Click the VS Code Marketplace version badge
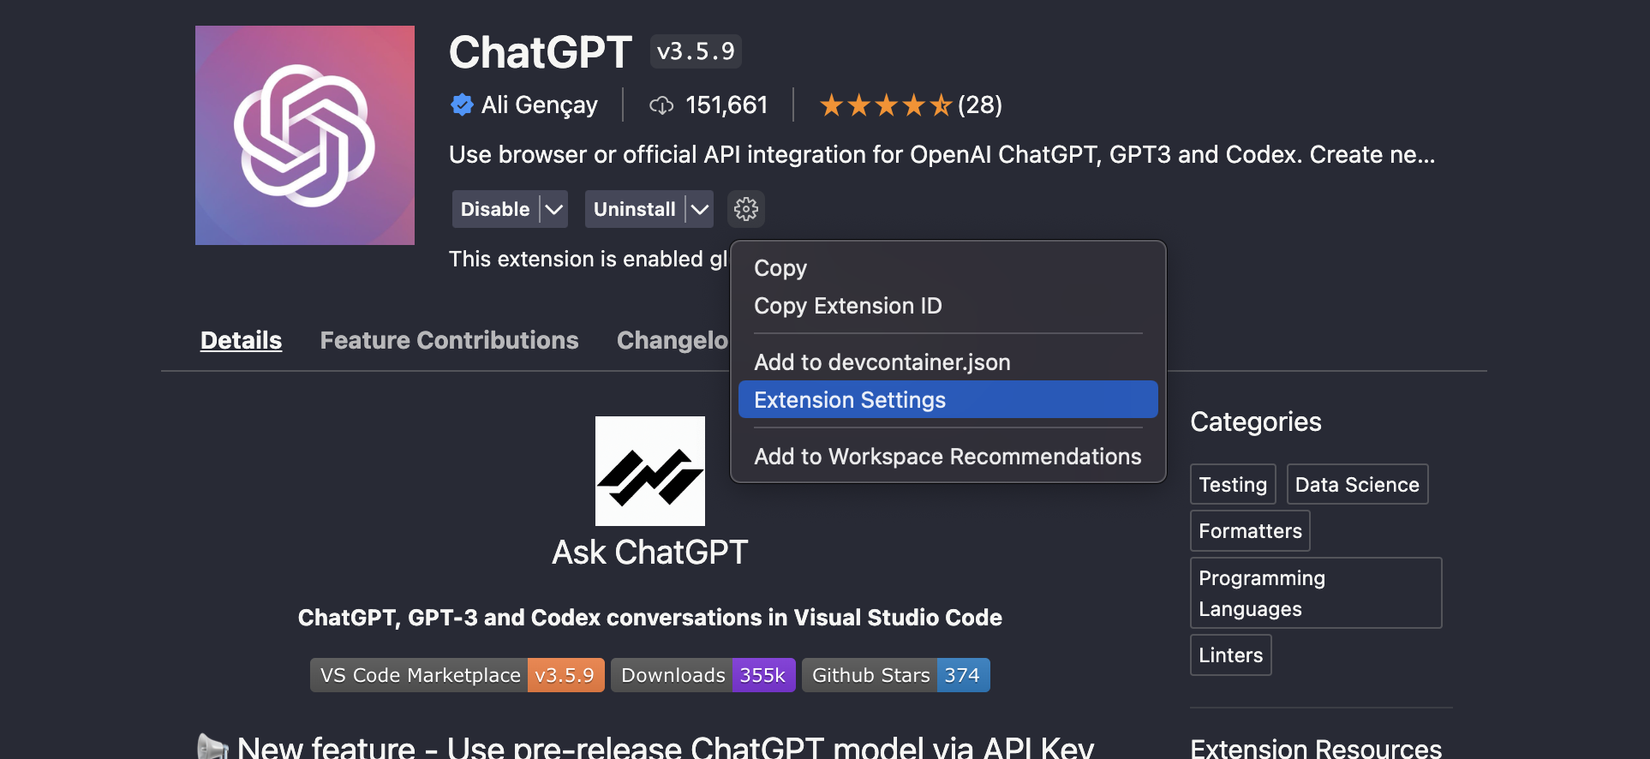The height and width of the screenshot is (759, 1650). coord(457,675)
